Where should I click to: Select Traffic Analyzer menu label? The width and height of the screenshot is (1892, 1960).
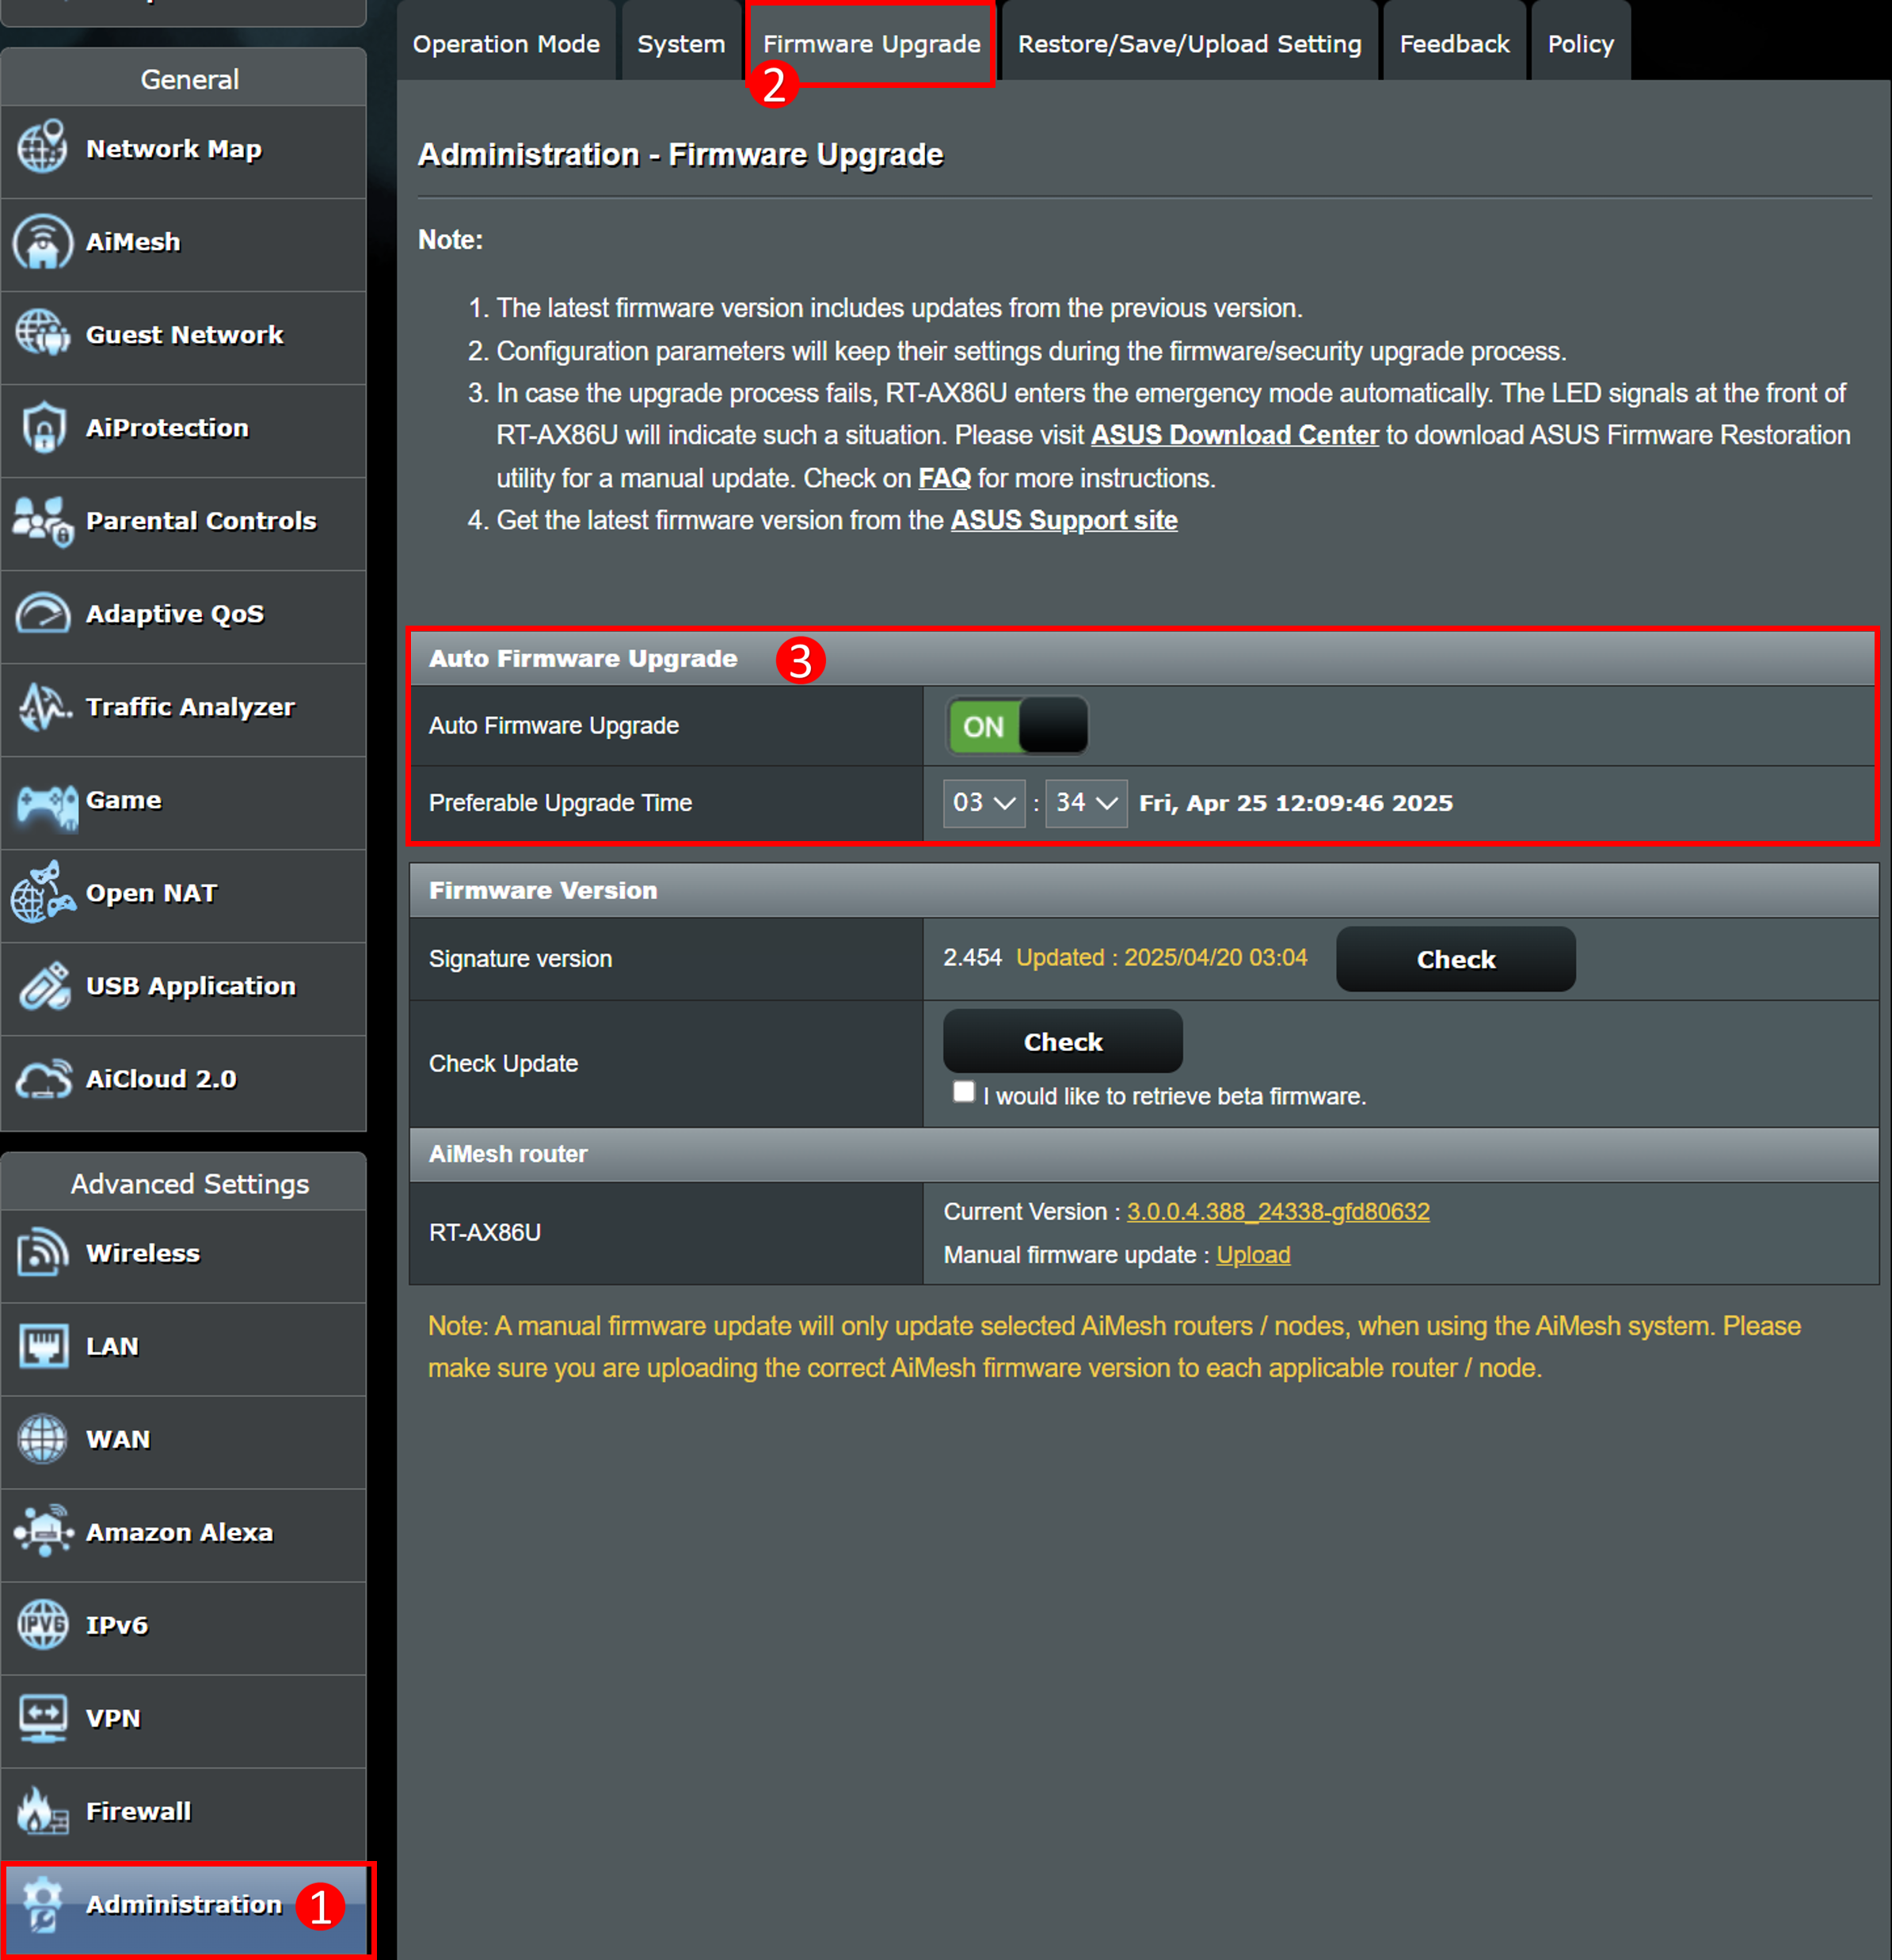(190, 706)
